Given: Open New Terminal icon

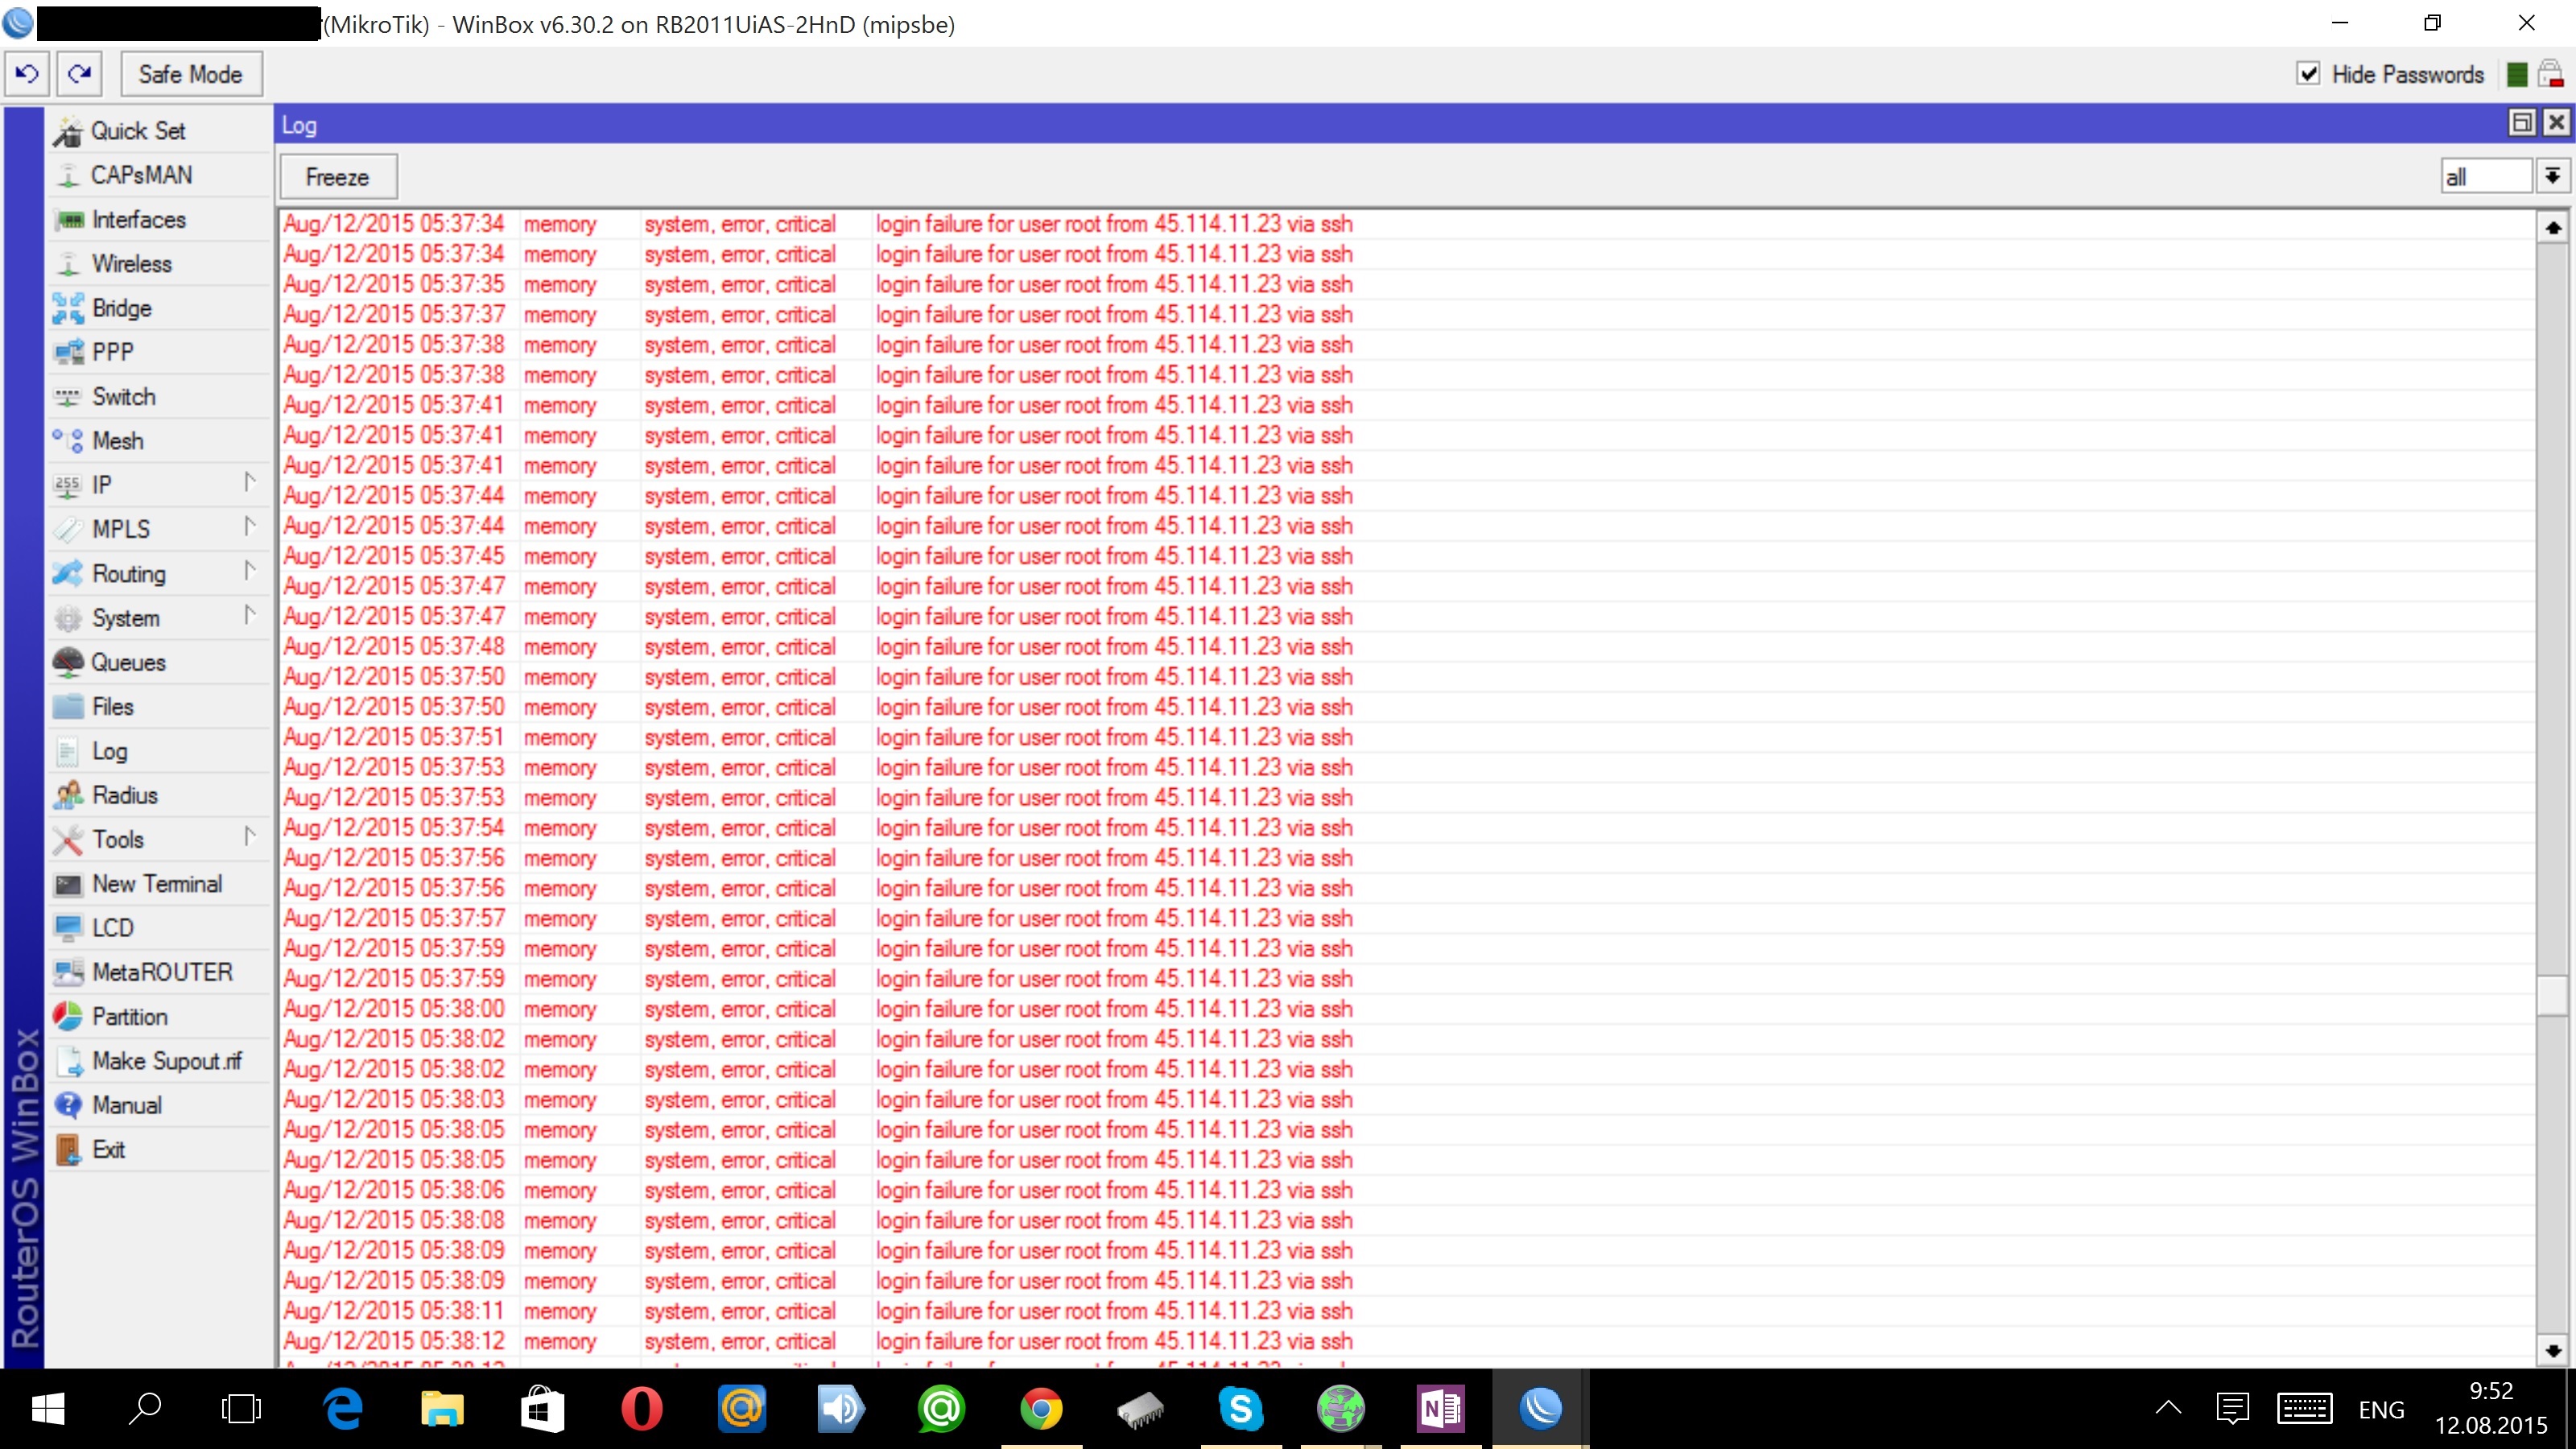Looking at the screenshot, I should [x=68, y=884].
